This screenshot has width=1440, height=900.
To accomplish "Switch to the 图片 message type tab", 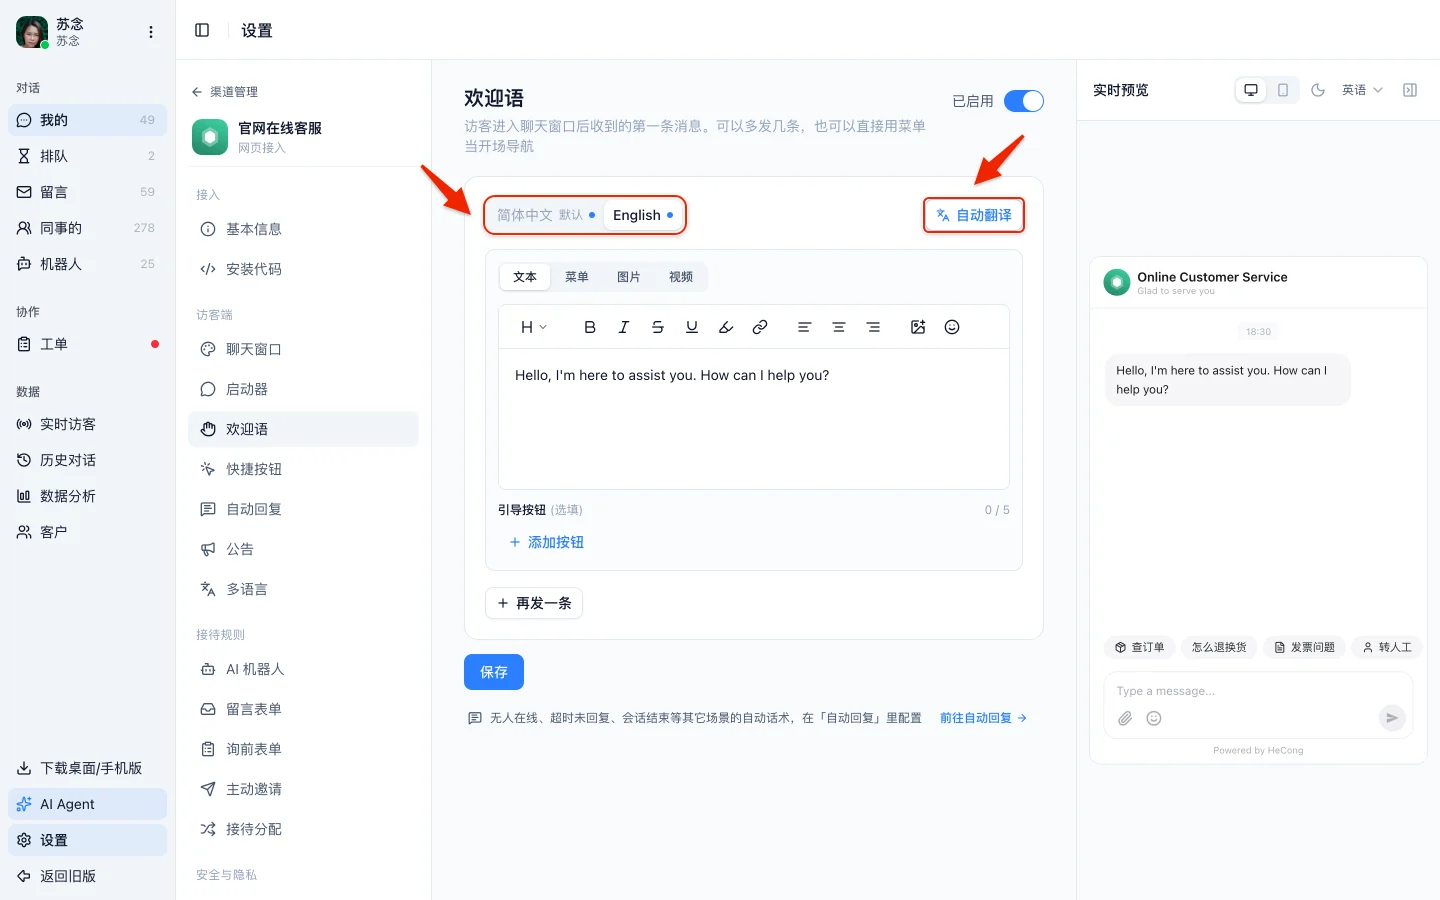I will pos(629,277).
